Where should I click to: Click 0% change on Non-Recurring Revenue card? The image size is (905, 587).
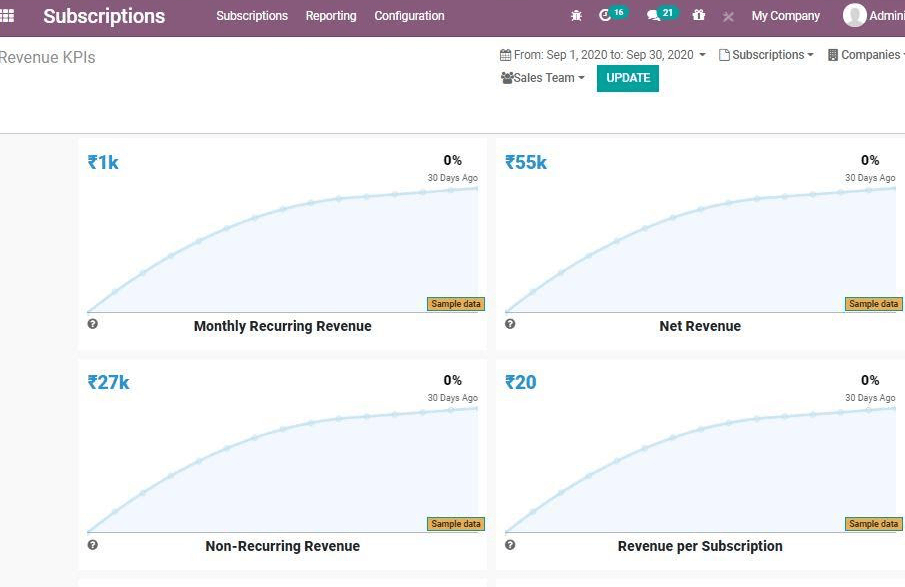pos(452,380)
